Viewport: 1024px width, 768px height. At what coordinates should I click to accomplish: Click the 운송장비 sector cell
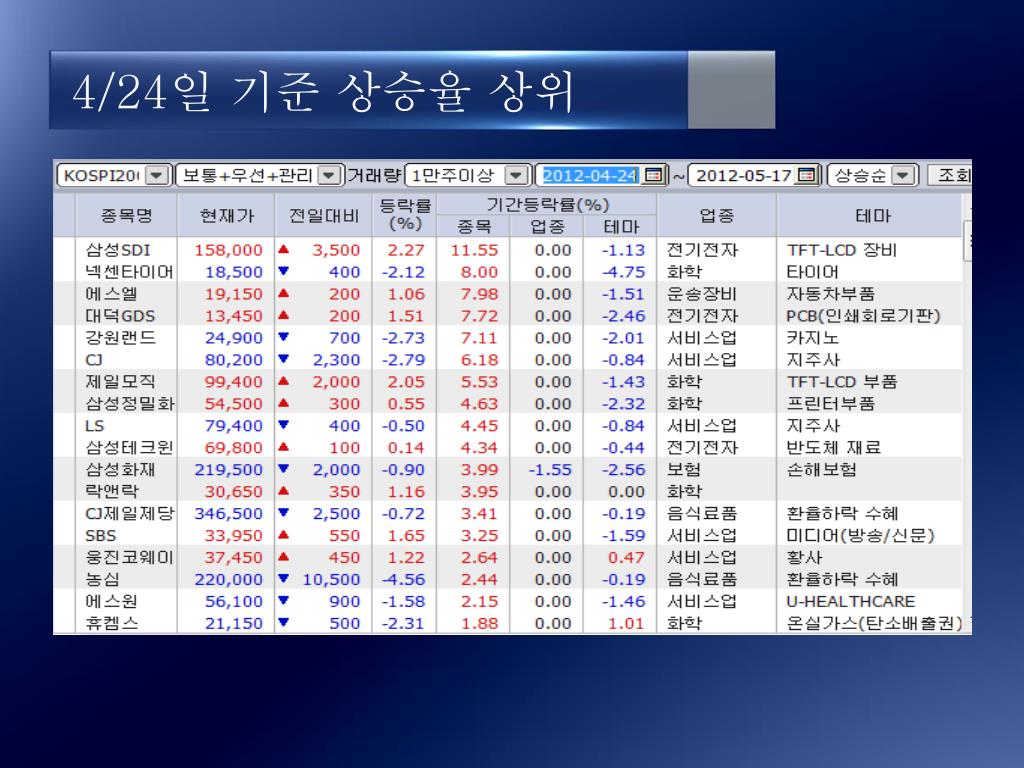tap(702, 294)
